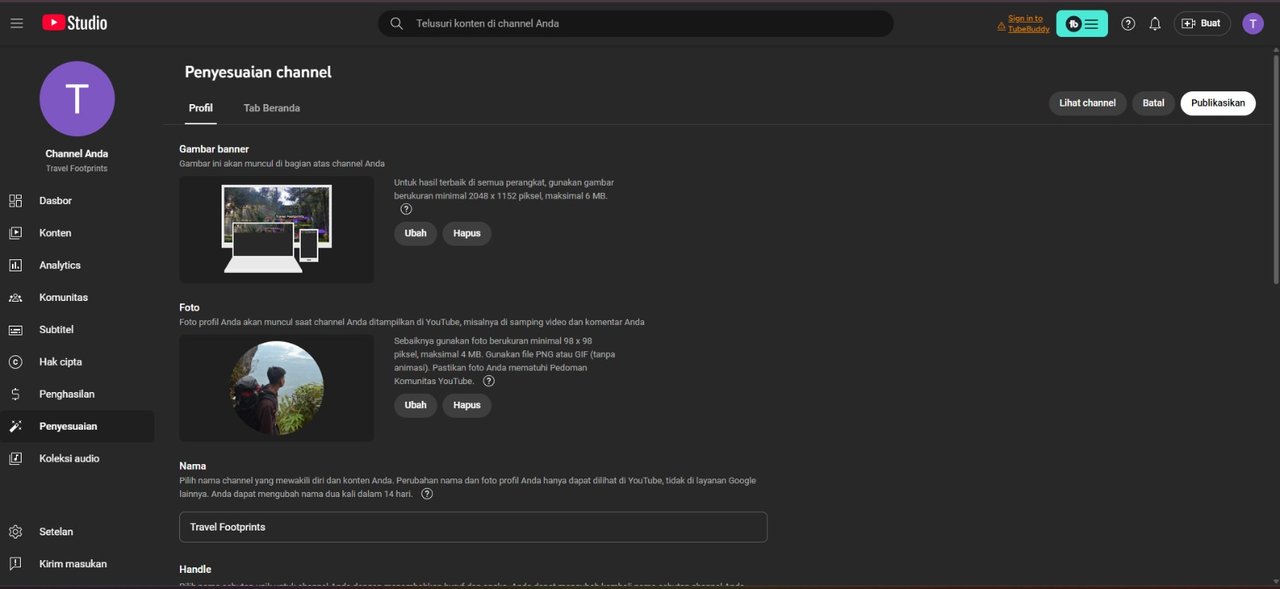The width and height of the screenshot is (1280, 589).
Task: Click the Publikasikan button
Action: (1217, 103)
